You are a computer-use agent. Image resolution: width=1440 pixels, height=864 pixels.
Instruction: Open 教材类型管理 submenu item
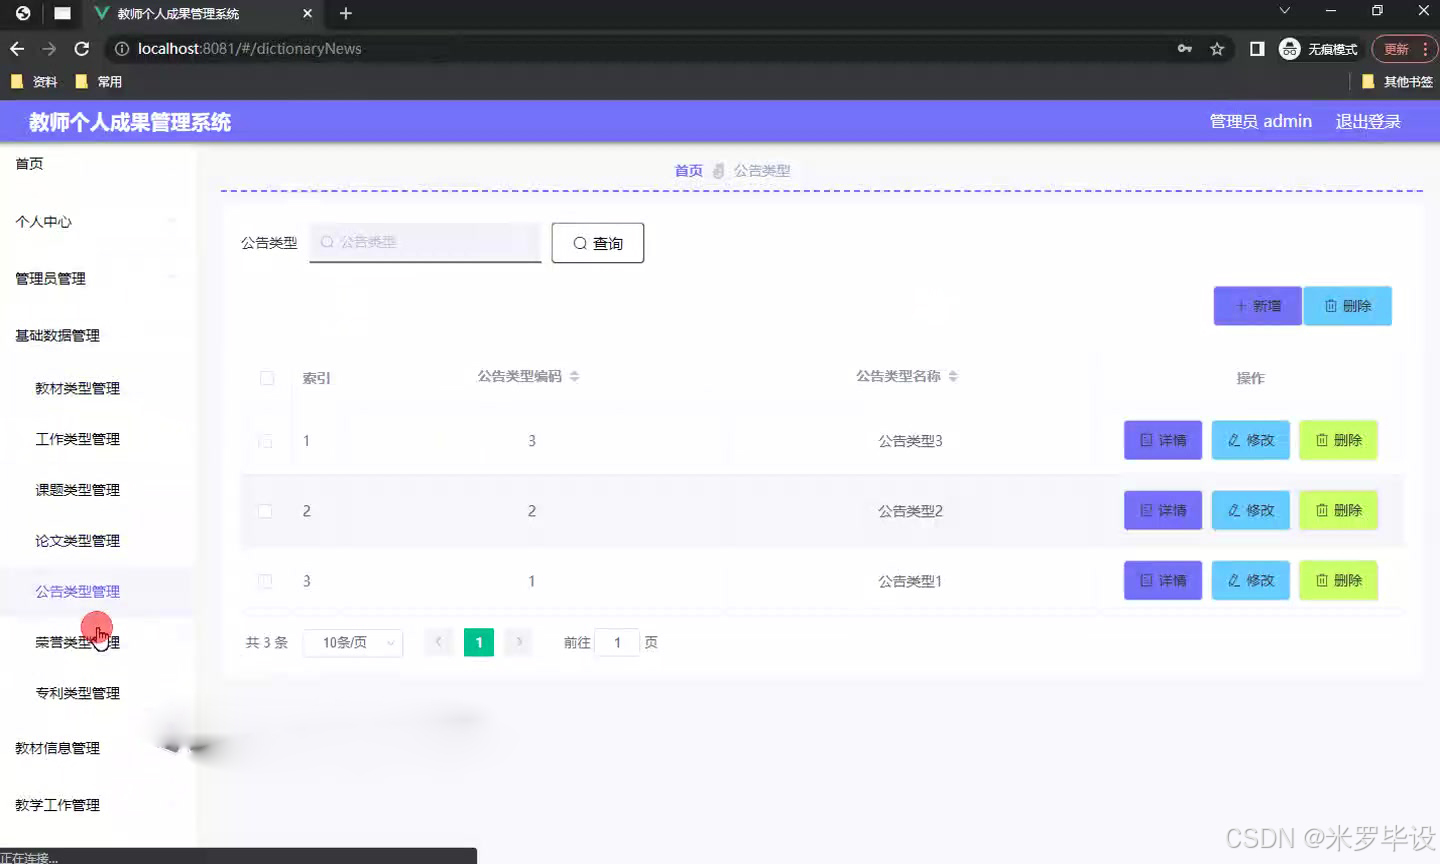pos(78,389)
